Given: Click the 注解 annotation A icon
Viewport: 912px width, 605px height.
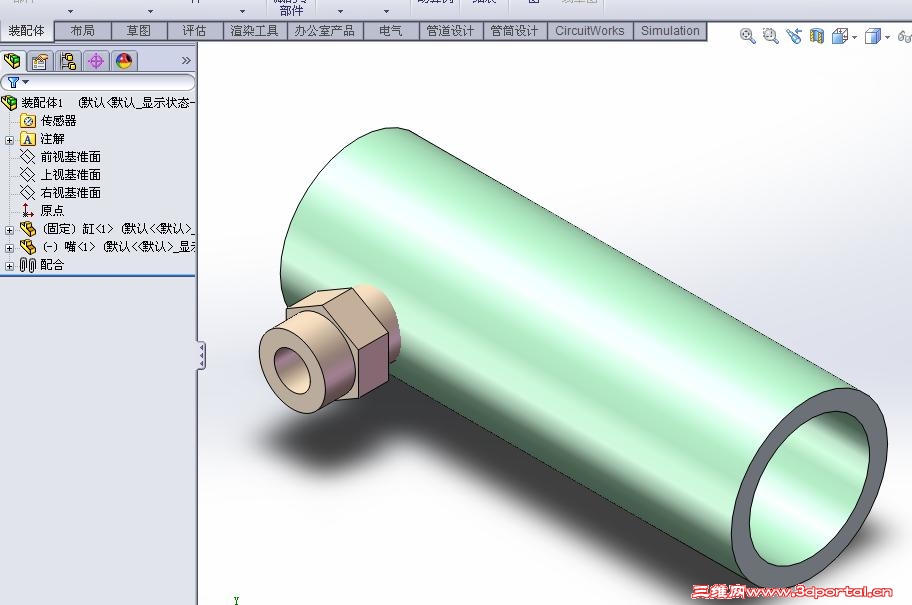Looking at the screenshot, I should coord(28,139).
